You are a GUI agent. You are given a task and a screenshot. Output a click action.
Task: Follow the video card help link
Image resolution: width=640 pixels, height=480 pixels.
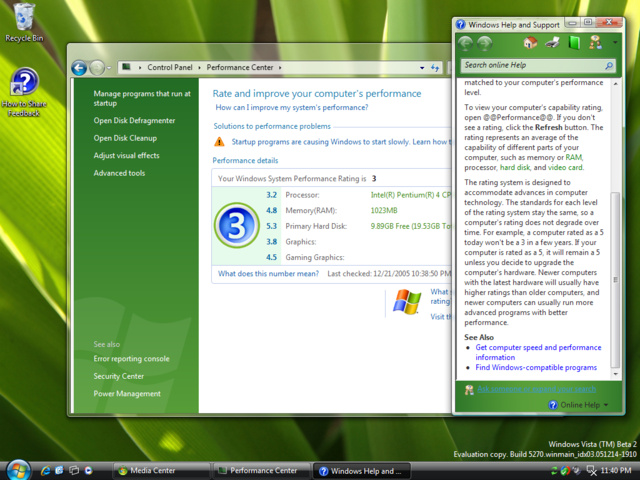tap(565, 167)
